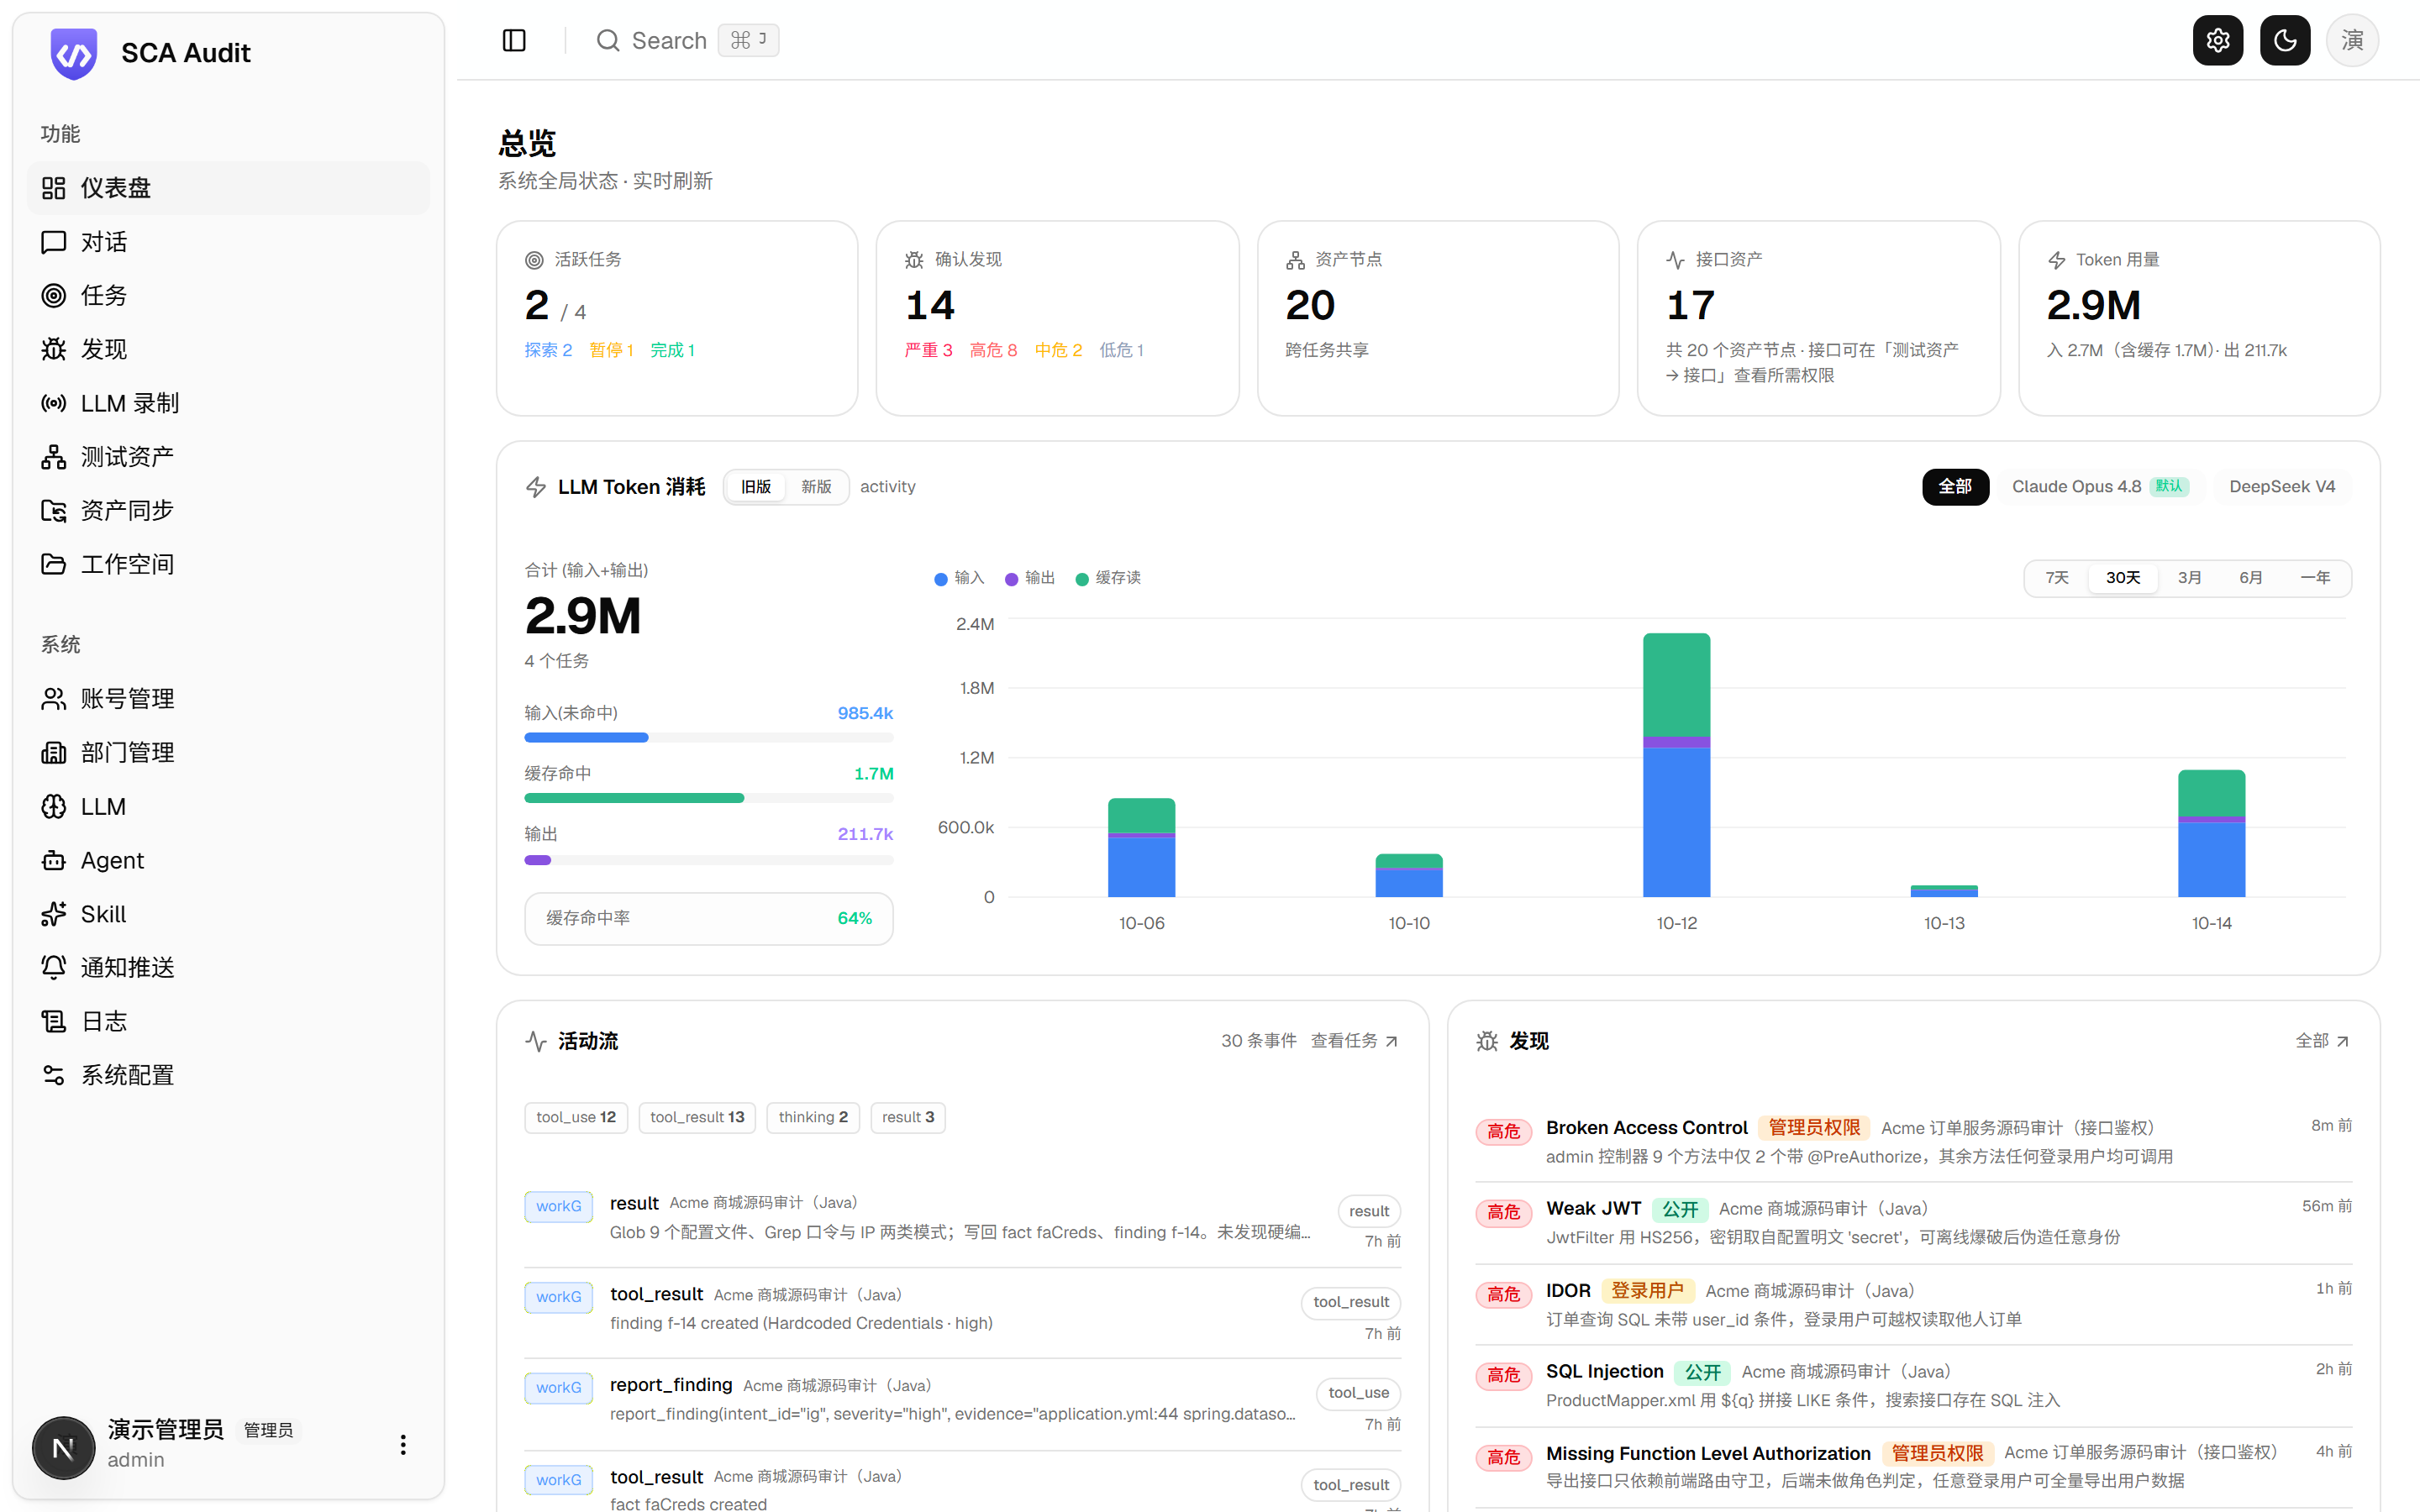
Task: Switch token chart to 新版 view
Action: [x=816, y=487]
